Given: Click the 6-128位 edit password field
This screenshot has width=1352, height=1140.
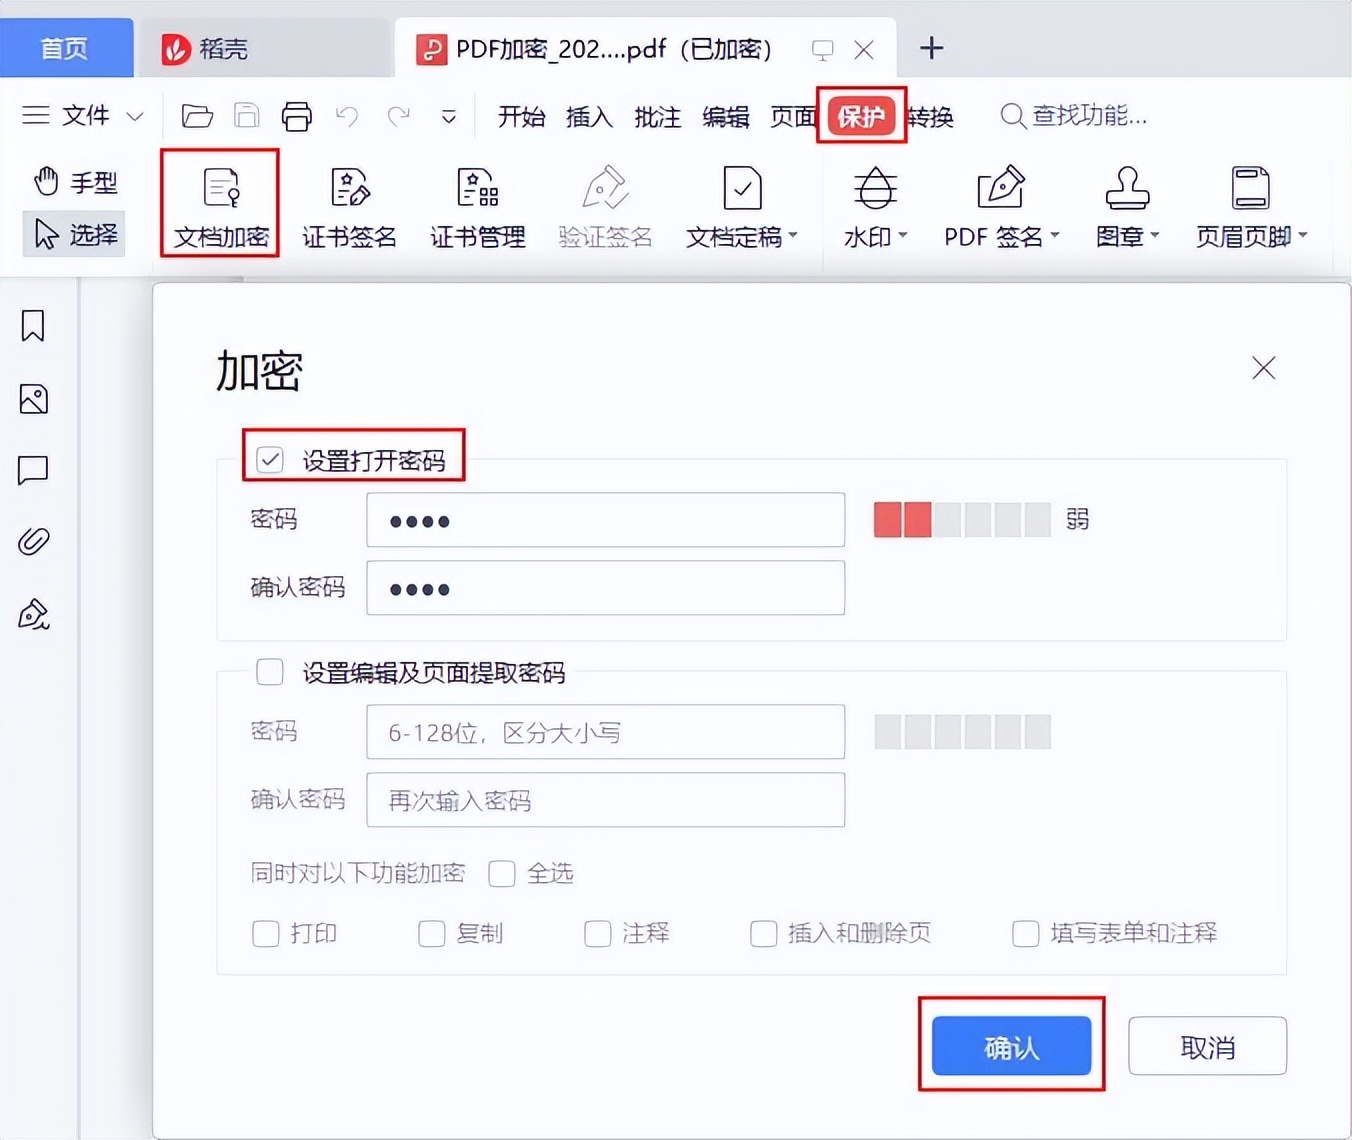Looking at the screenshot, I should [605, 732].
